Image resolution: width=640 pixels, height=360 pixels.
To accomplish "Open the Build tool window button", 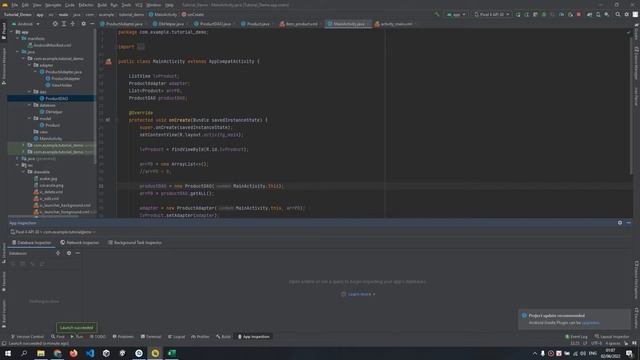I will (x=223, y=337).
